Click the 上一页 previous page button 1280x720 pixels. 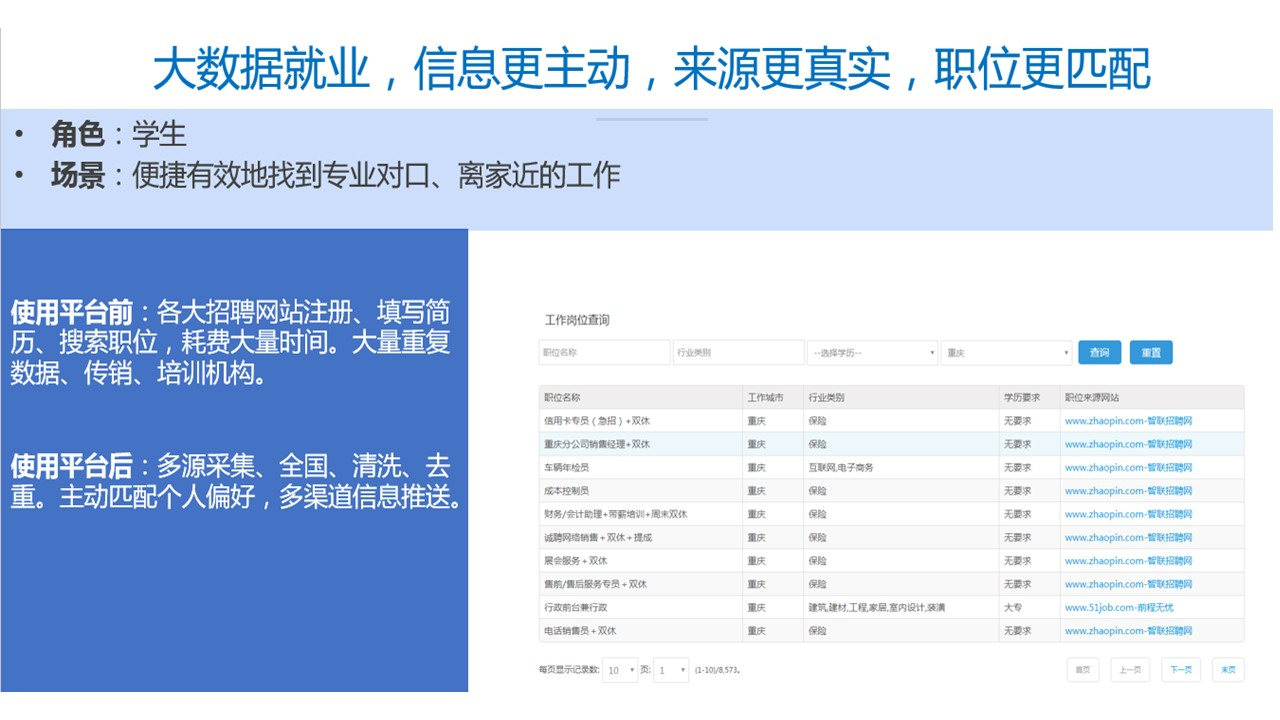1130,670
